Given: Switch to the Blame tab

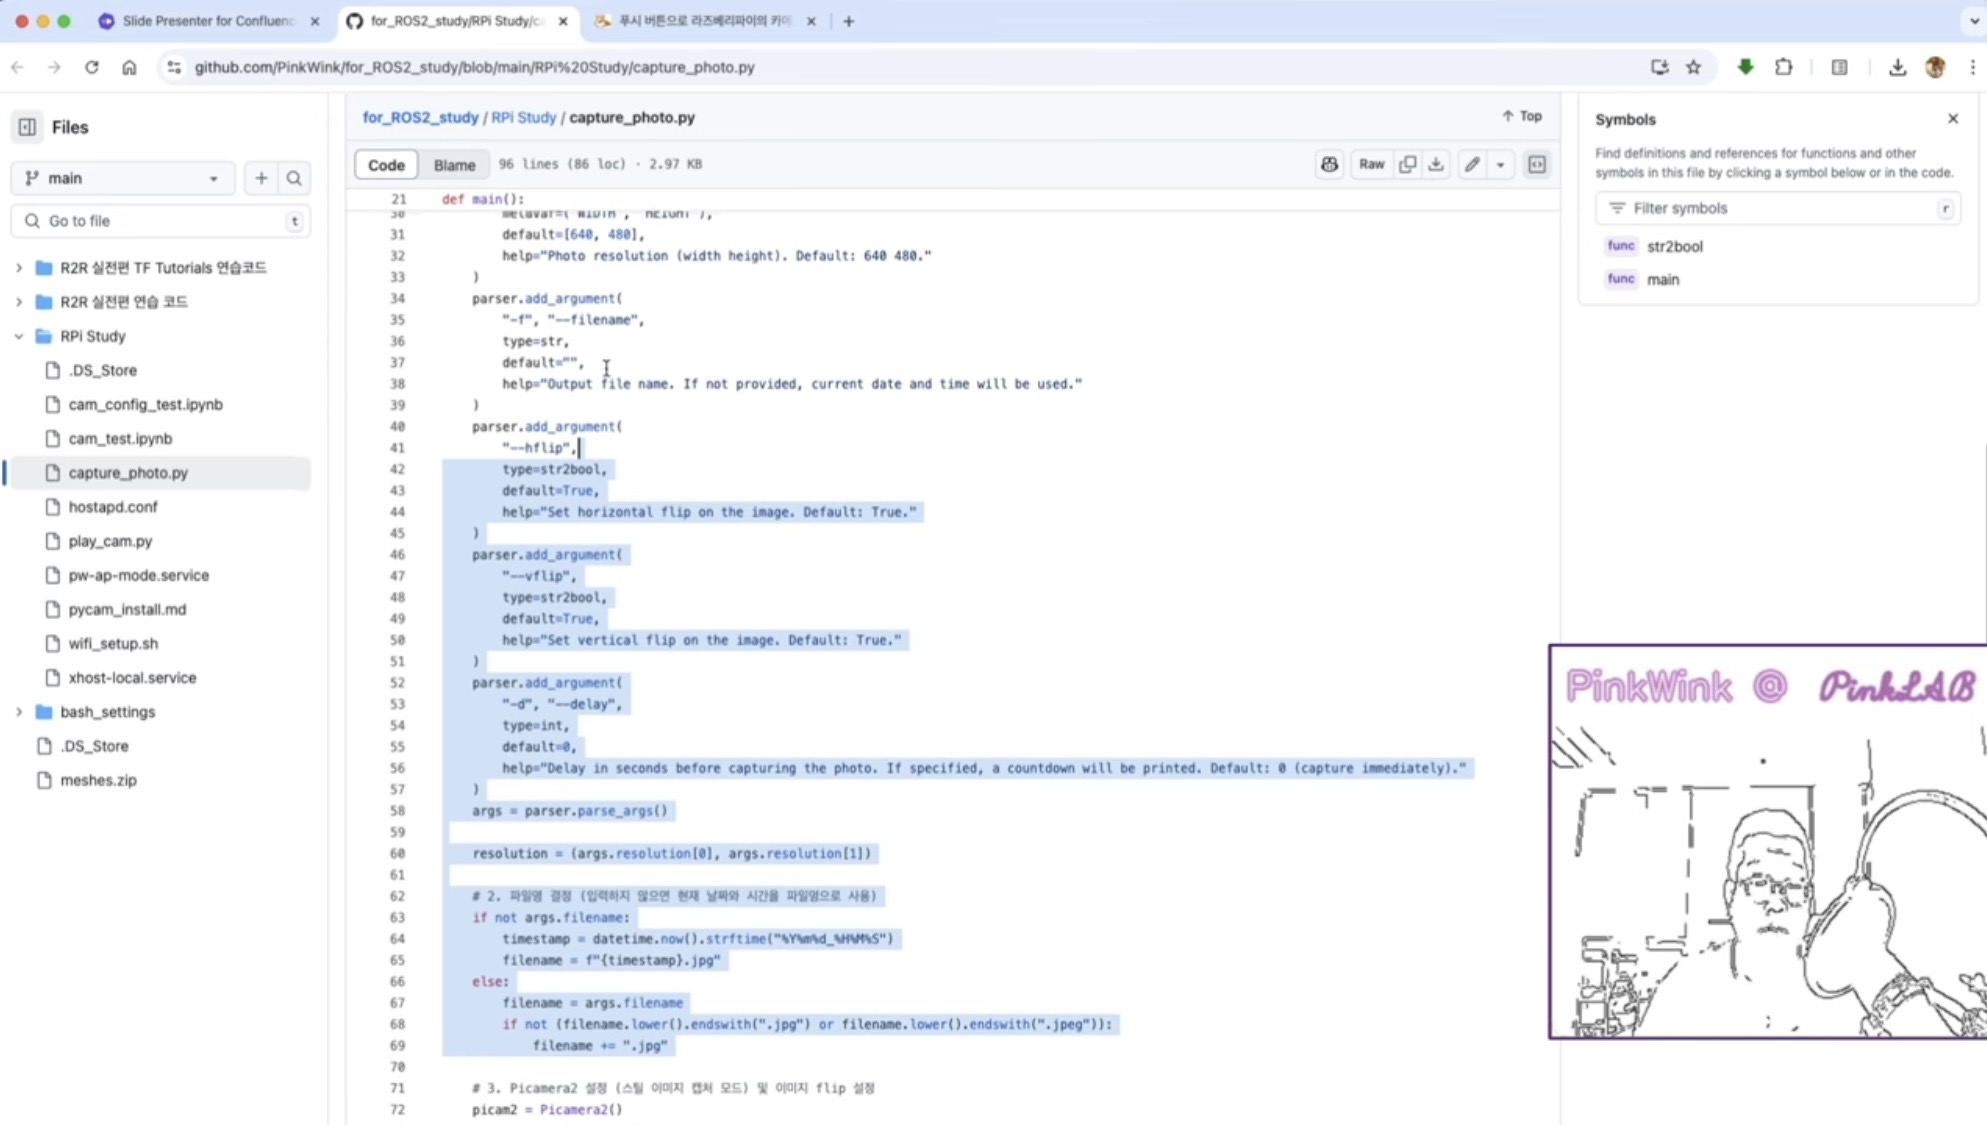Looking at the screenshot, I should tap(454, 165).
